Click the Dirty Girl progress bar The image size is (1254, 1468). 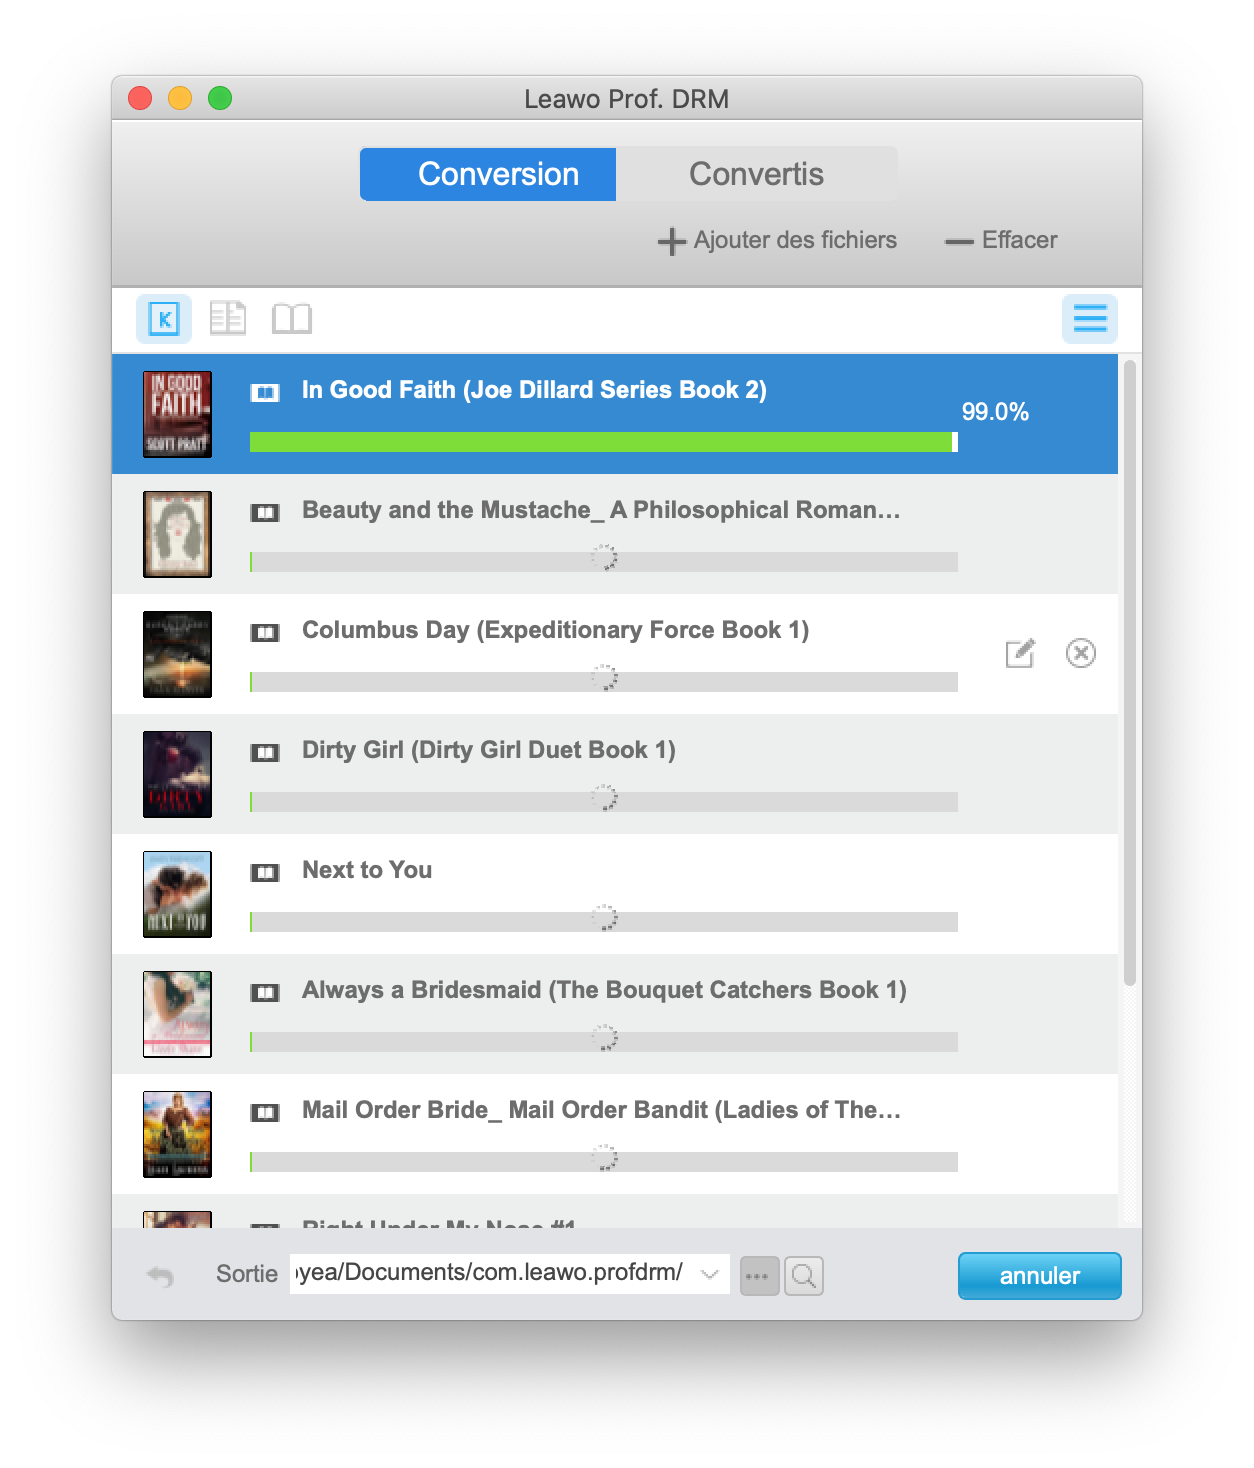(603, 802)
